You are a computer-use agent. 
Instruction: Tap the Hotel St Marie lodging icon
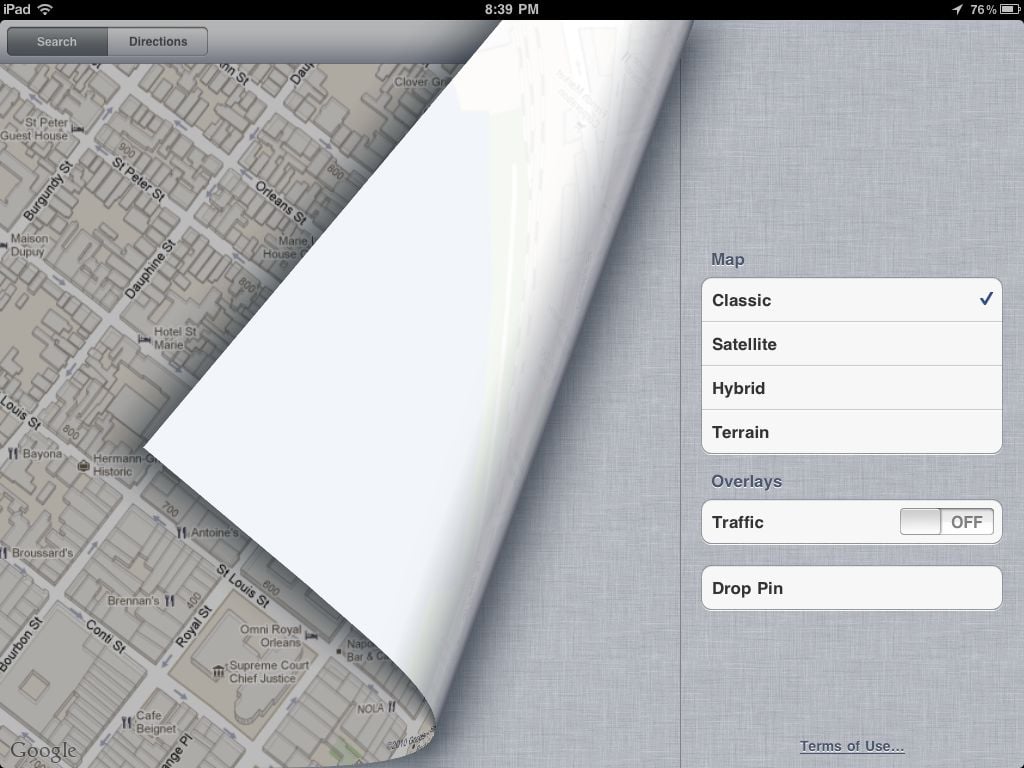tap(144, 339)
